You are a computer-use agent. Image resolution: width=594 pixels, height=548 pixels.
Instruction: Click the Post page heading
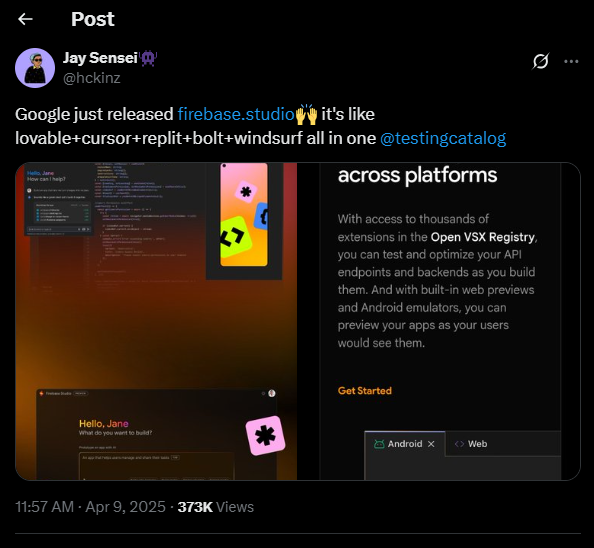click(x=92, y=19)
